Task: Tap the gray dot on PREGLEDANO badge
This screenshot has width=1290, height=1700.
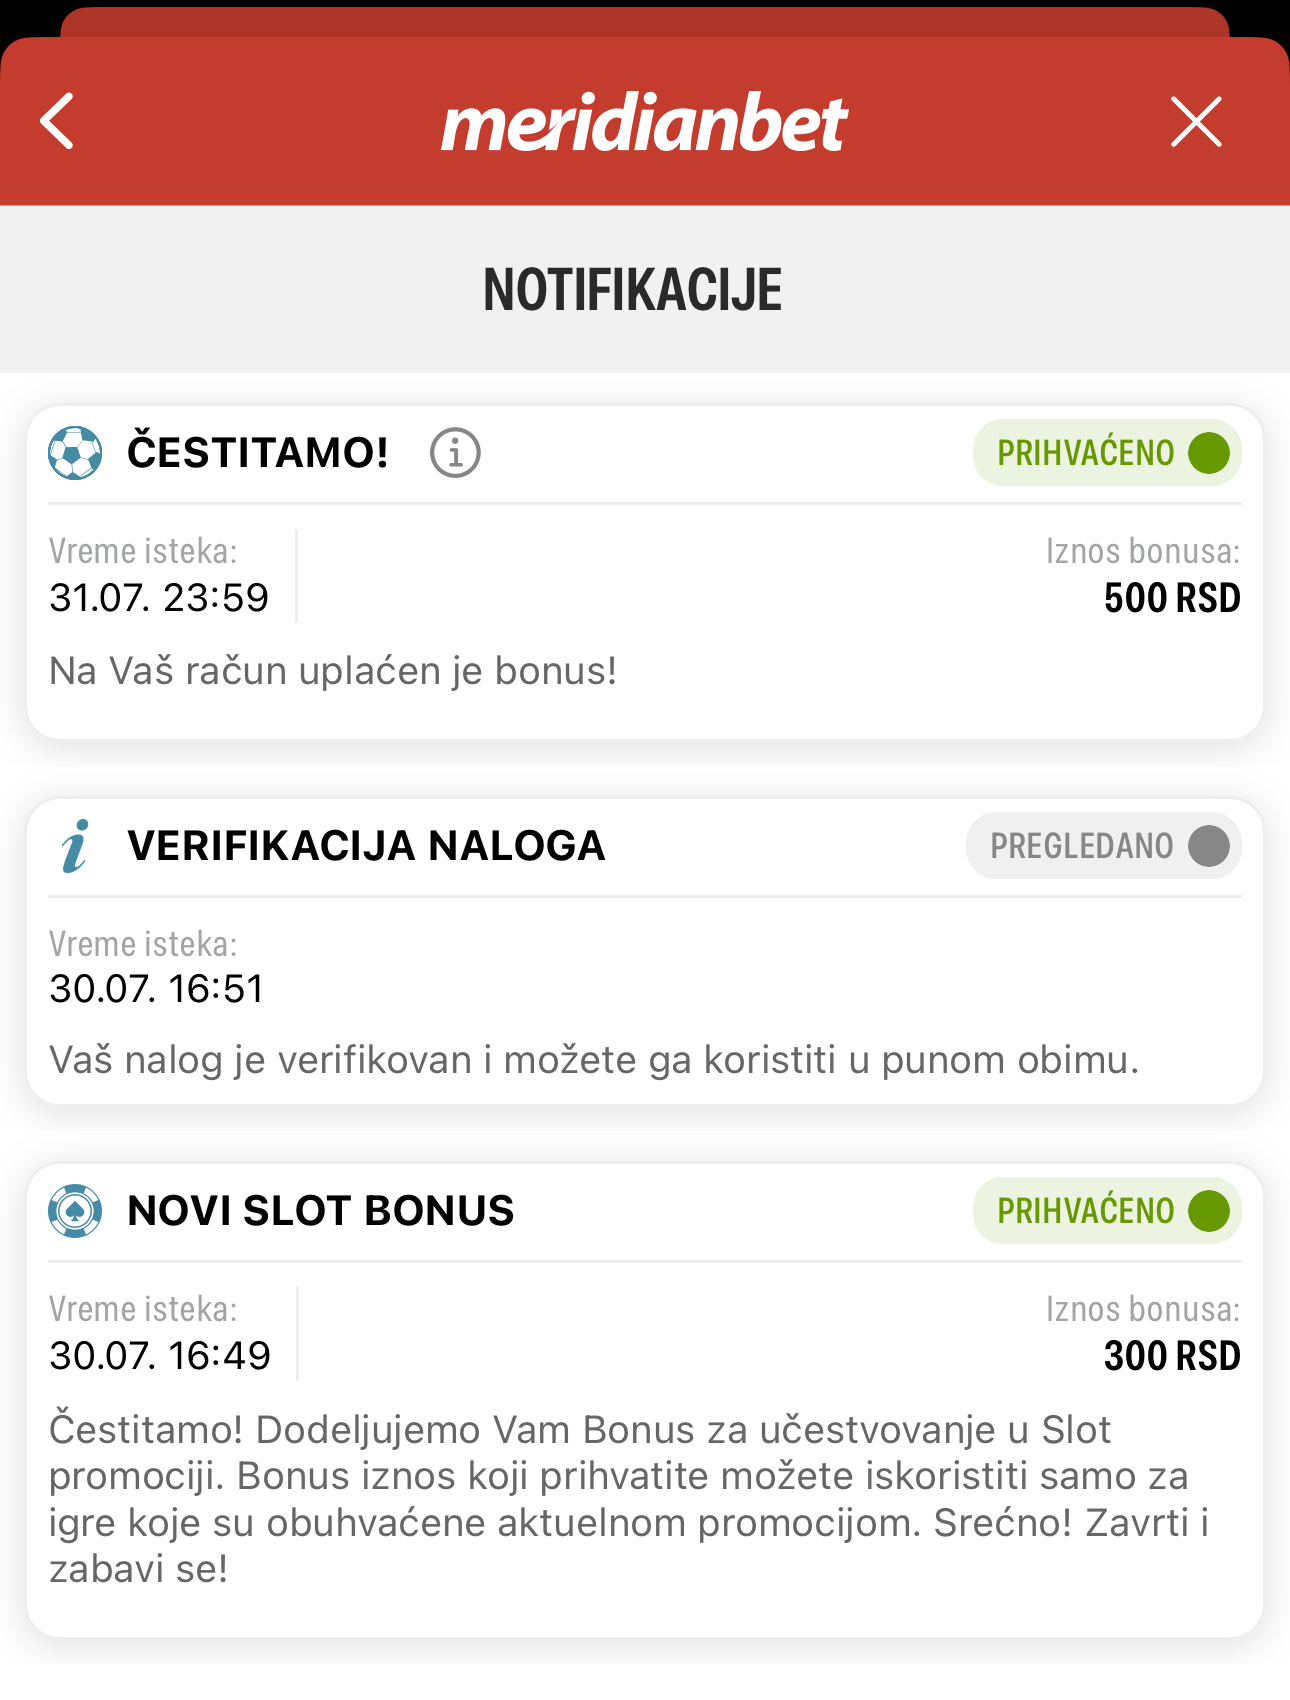Action: (1208, 846)
